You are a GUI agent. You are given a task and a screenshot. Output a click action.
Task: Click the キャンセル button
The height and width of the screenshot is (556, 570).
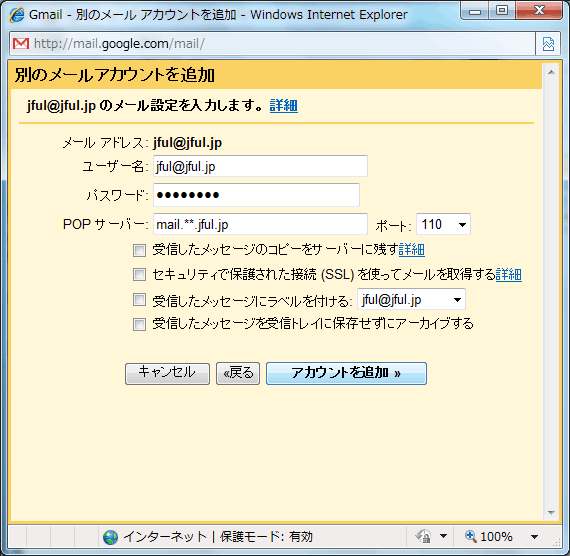pos(167,373)
